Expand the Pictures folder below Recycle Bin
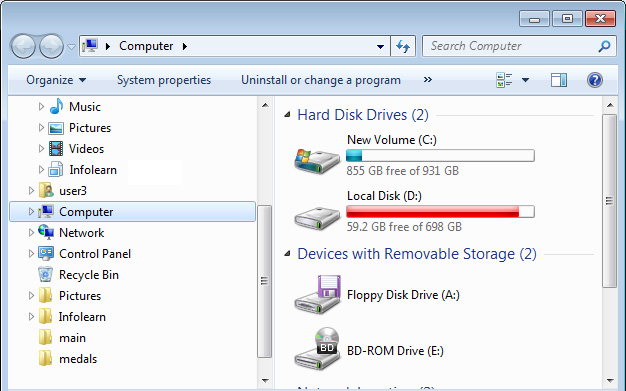The height and width of the screenshot is (391, 626). tap(31, 296)
